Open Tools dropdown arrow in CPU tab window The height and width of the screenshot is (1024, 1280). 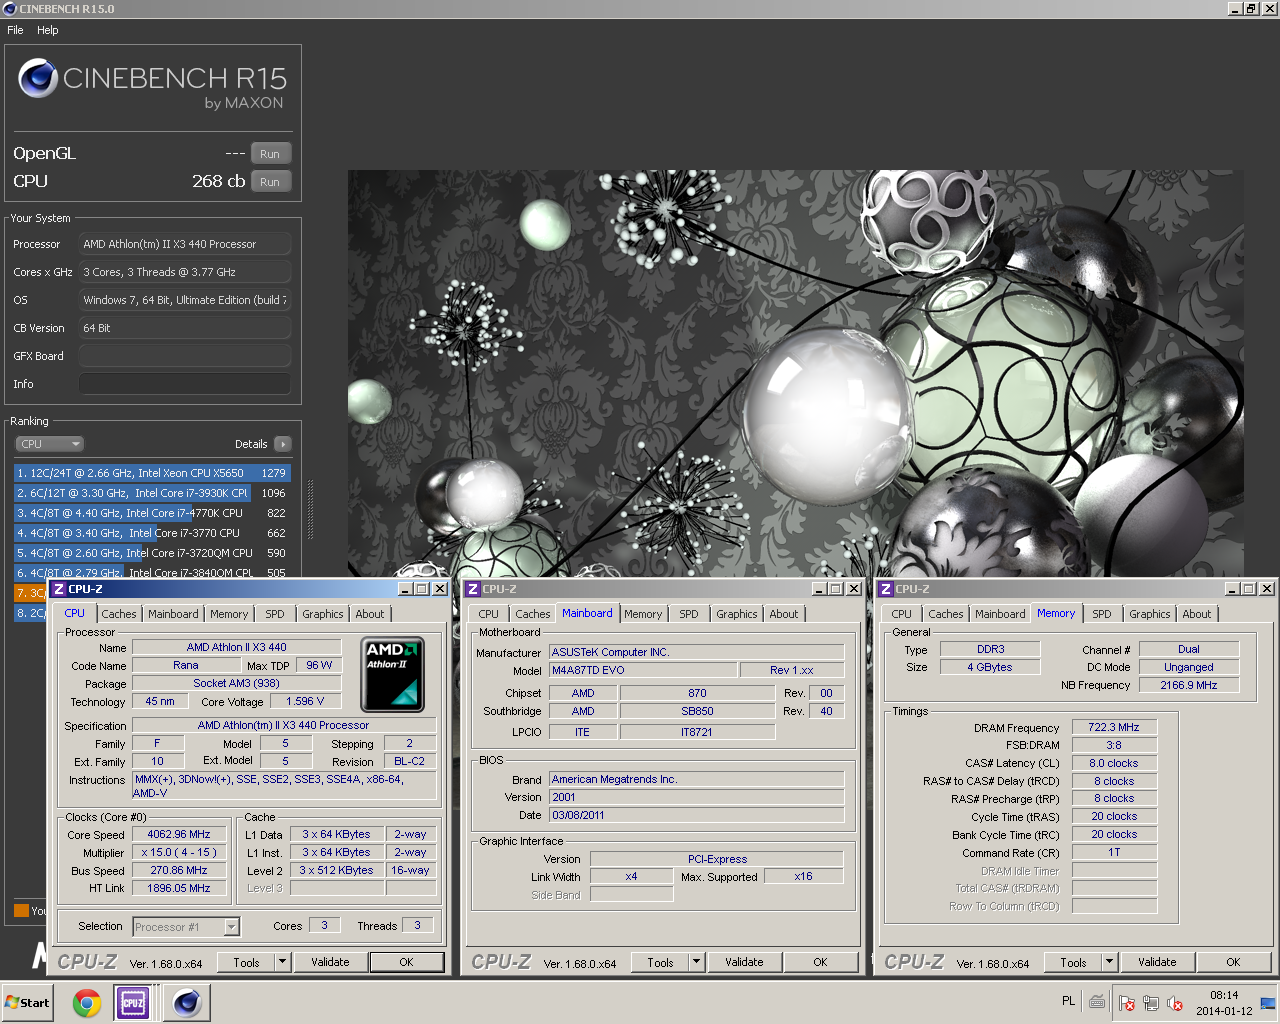tap(283, 962)
